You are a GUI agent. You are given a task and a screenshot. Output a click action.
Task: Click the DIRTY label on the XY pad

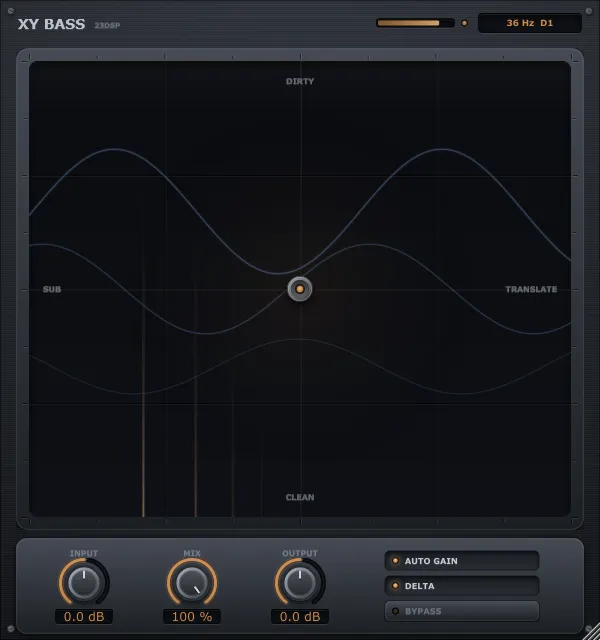pos(300,81)
